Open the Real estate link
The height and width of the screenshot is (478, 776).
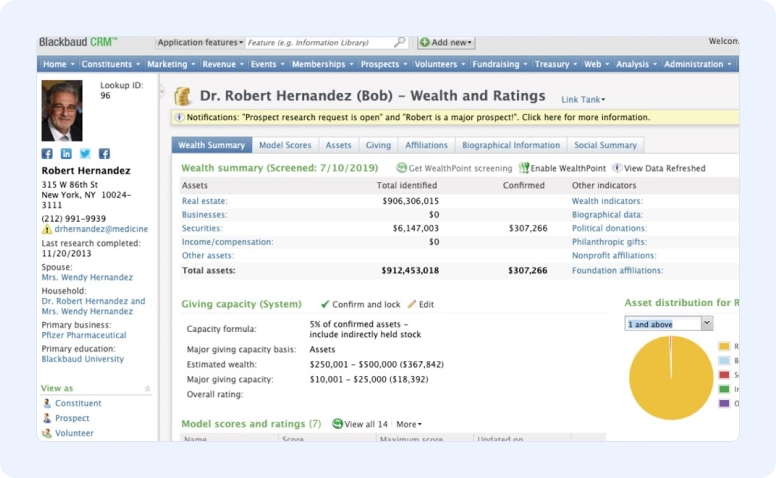[204, 201]
